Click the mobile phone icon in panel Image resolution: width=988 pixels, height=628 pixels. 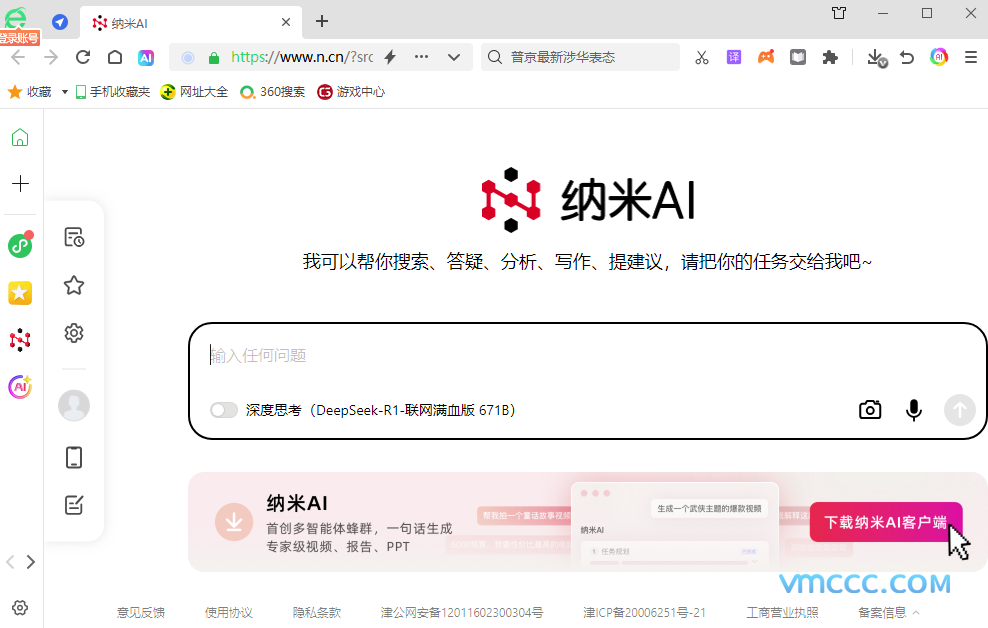74,457
